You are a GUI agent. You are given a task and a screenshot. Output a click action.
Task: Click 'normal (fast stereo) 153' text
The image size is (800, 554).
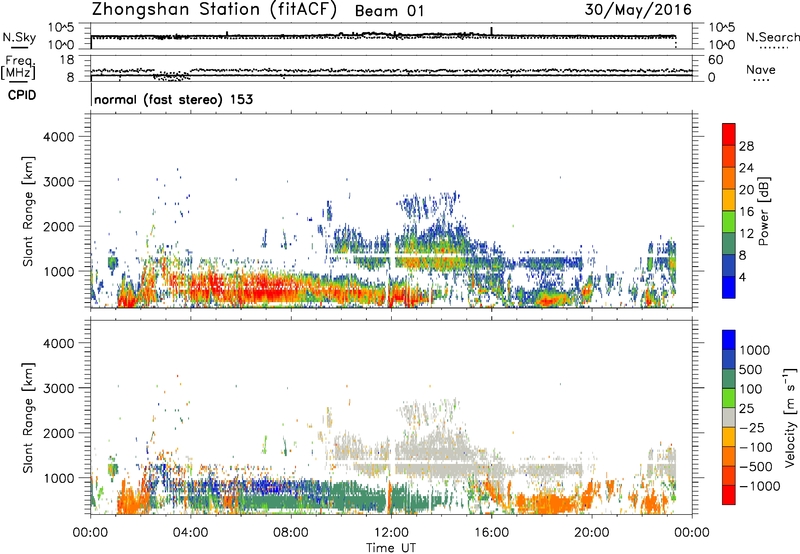pyautogui.click(x=173, y=99)
